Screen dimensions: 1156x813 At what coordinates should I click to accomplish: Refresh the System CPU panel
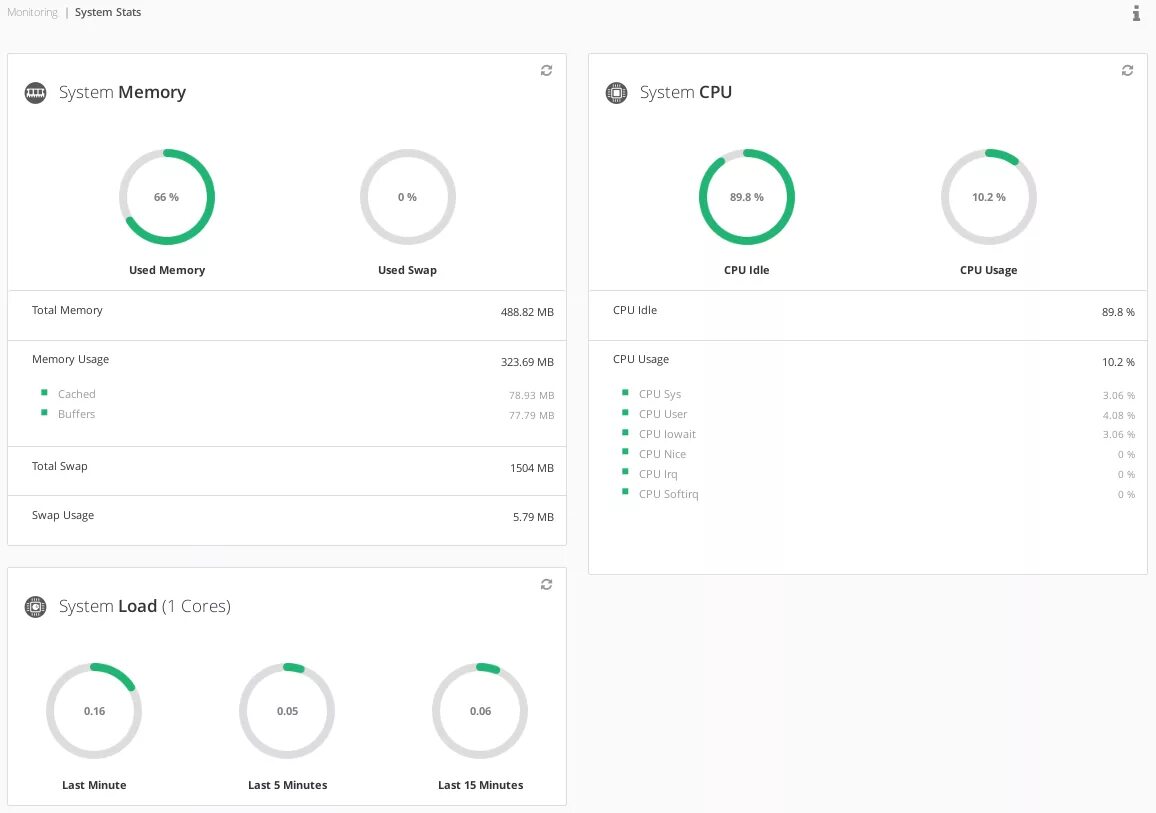pos(1127,70)
